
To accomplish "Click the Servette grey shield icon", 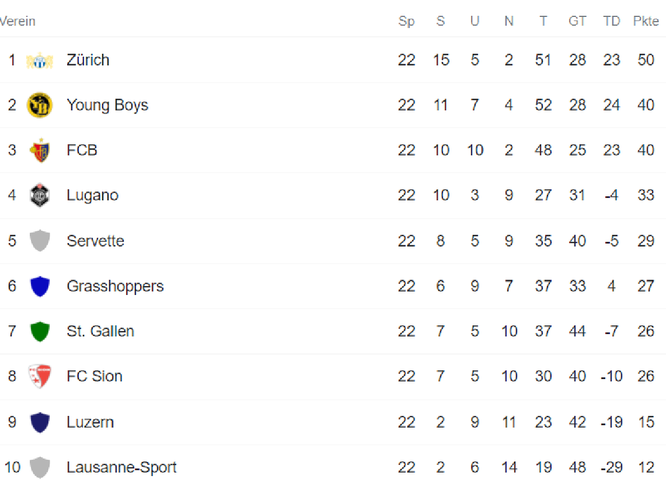I will click(x=40, y=241).
